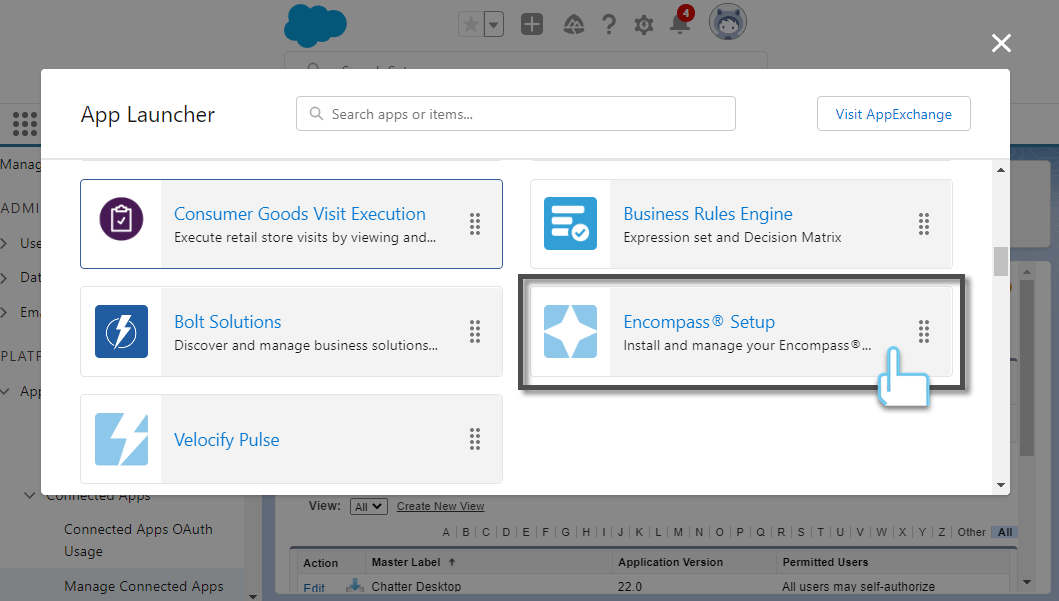Click drag handle on Encompass Setup card
1059x601 pixels.
[x=924, y=332]
